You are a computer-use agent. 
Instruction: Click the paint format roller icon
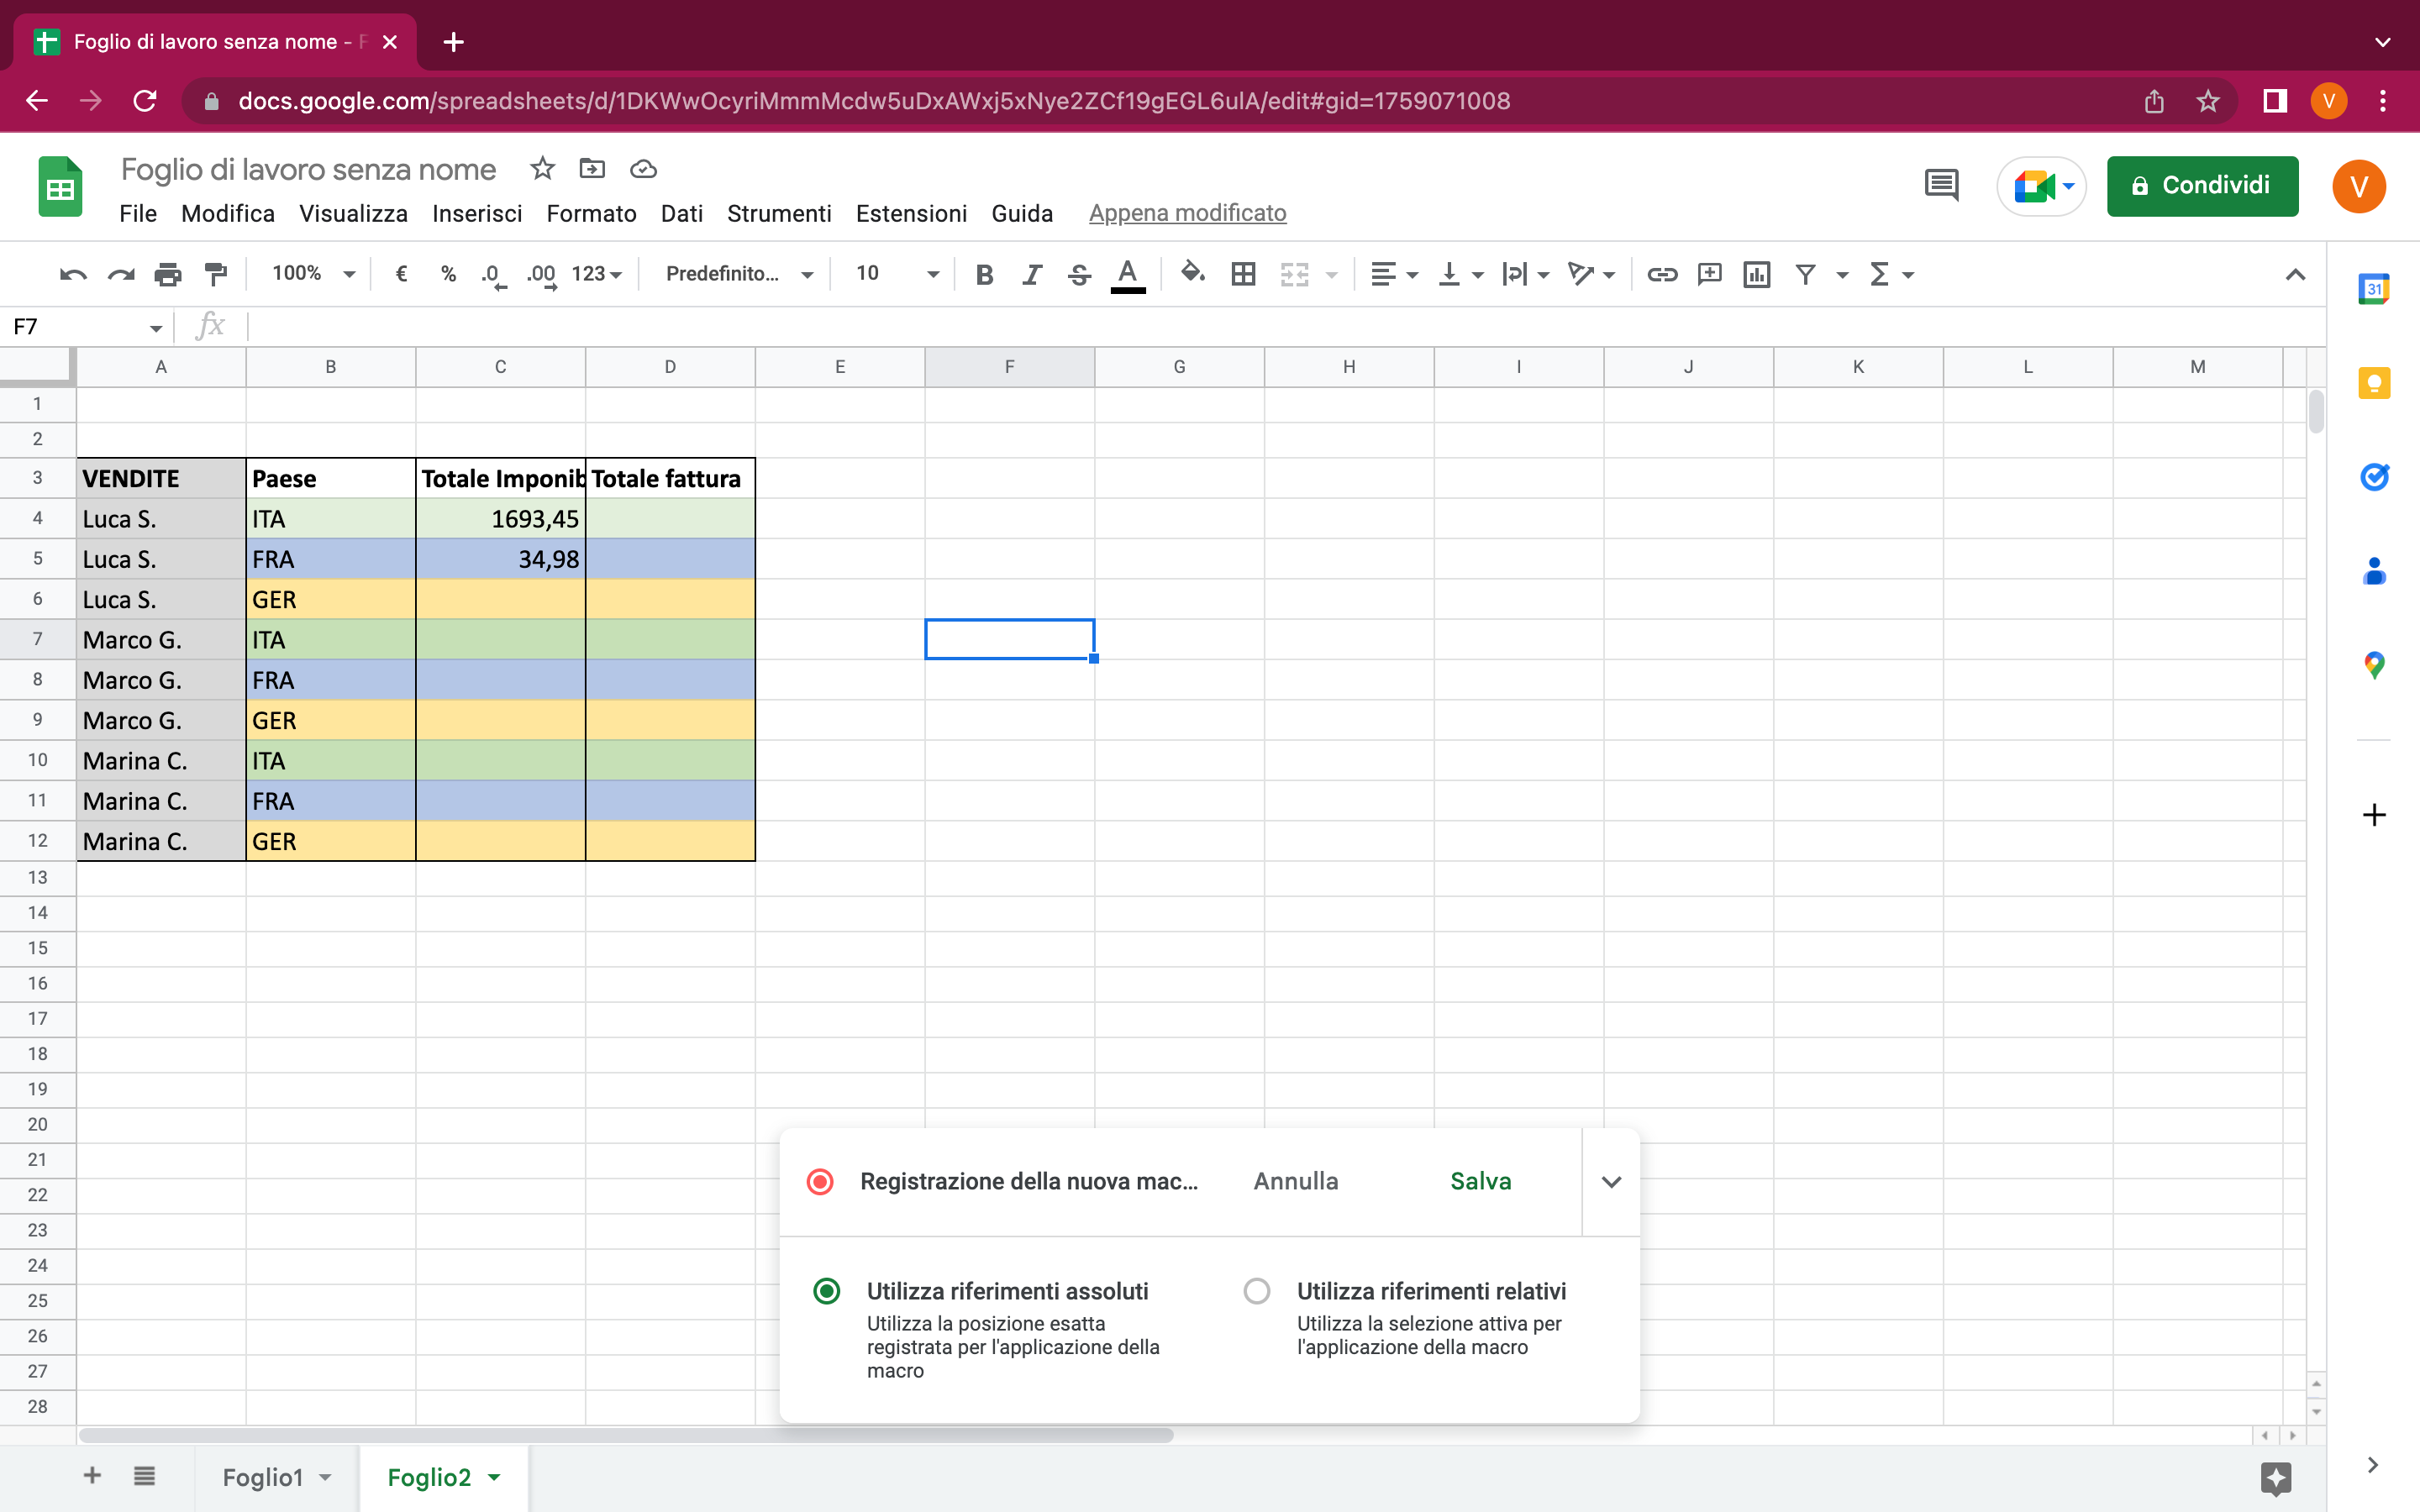click(215, 273)
